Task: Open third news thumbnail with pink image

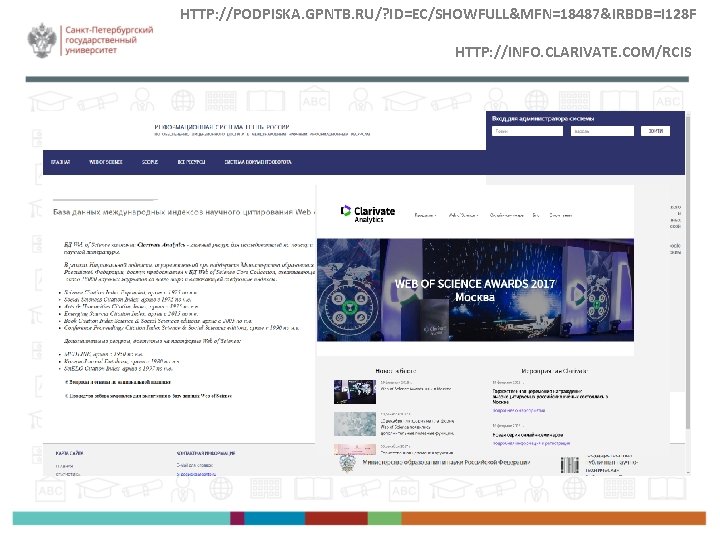Action: (355, 449)
